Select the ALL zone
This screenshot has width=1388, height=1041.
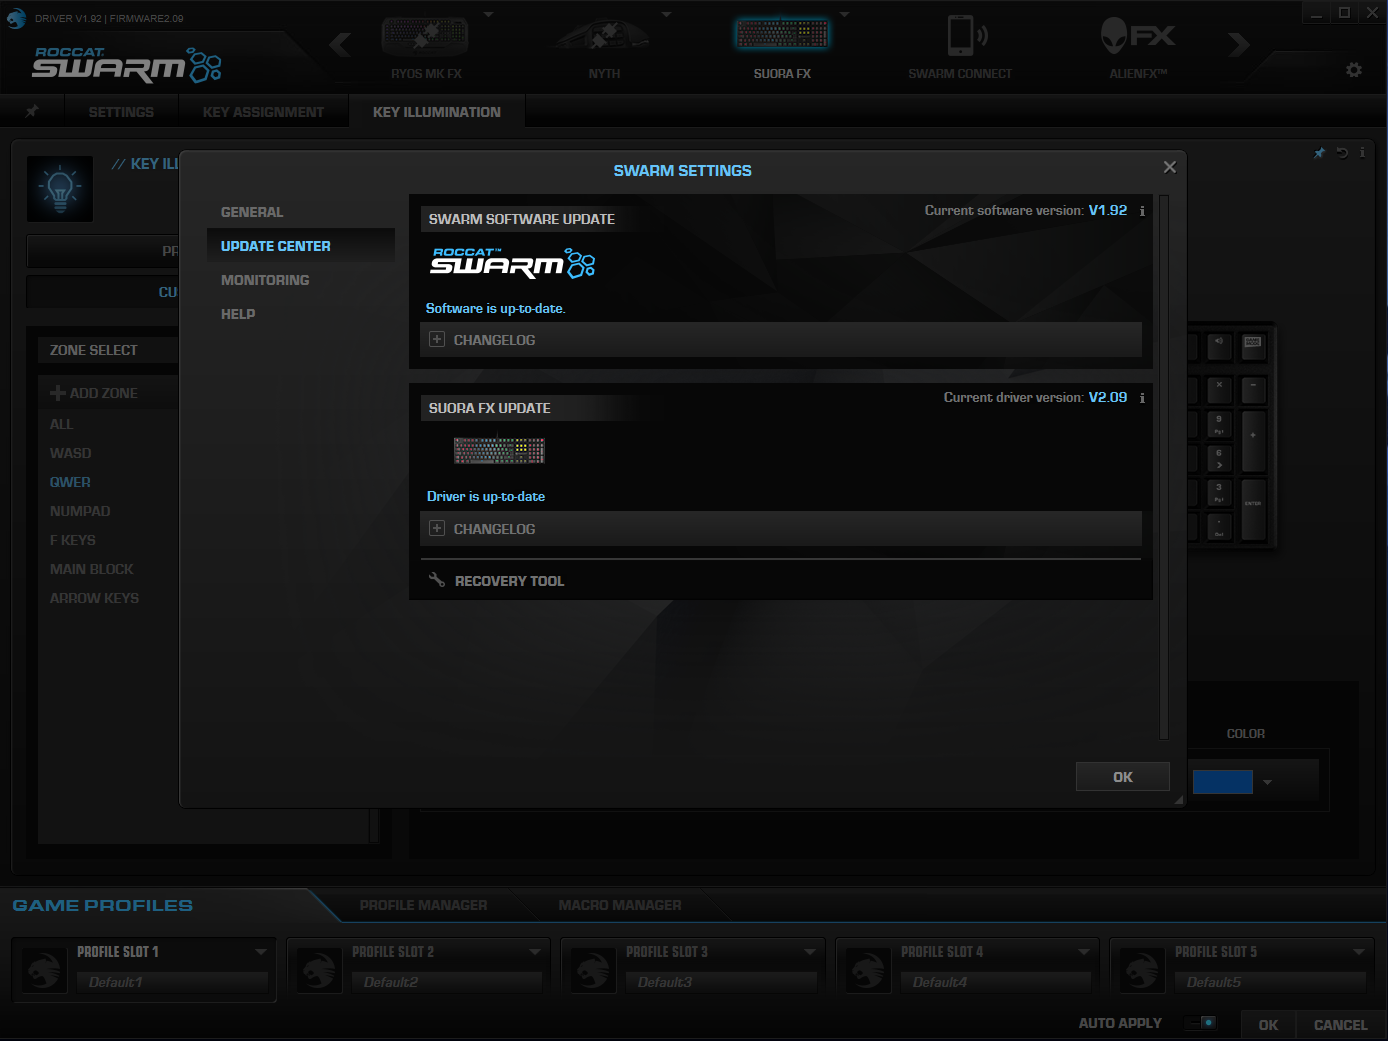tap(62, 424)
